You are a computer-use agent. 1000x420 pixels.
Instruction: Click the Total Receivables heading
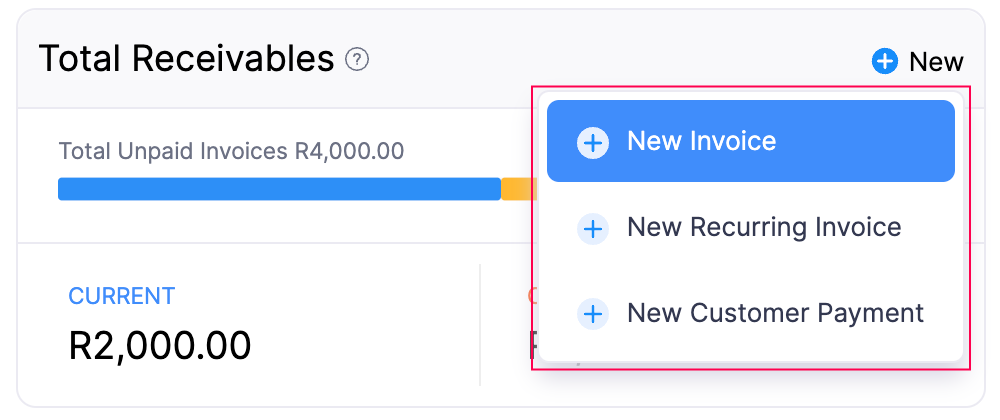tap(186, 60)
